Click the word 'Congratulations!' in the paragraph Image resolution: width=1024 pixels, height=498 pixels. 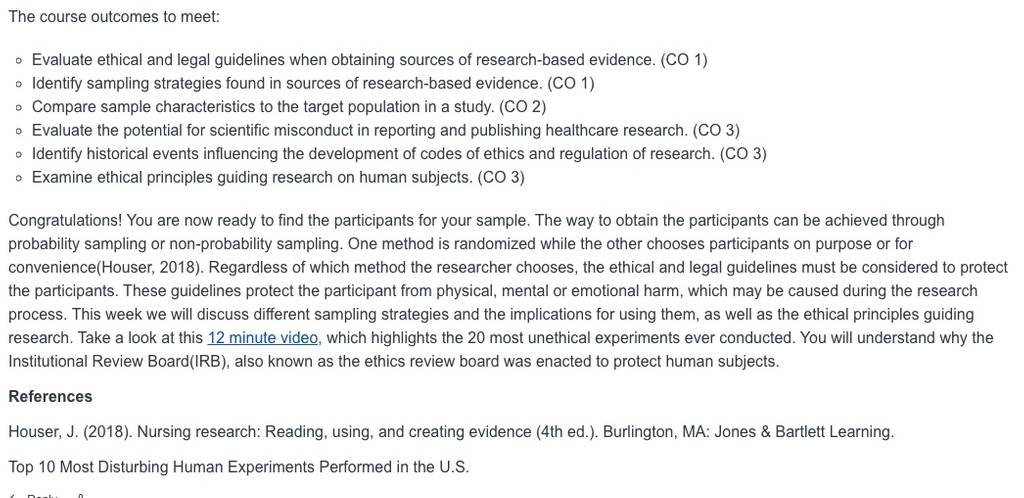click(x=65, y=221)
